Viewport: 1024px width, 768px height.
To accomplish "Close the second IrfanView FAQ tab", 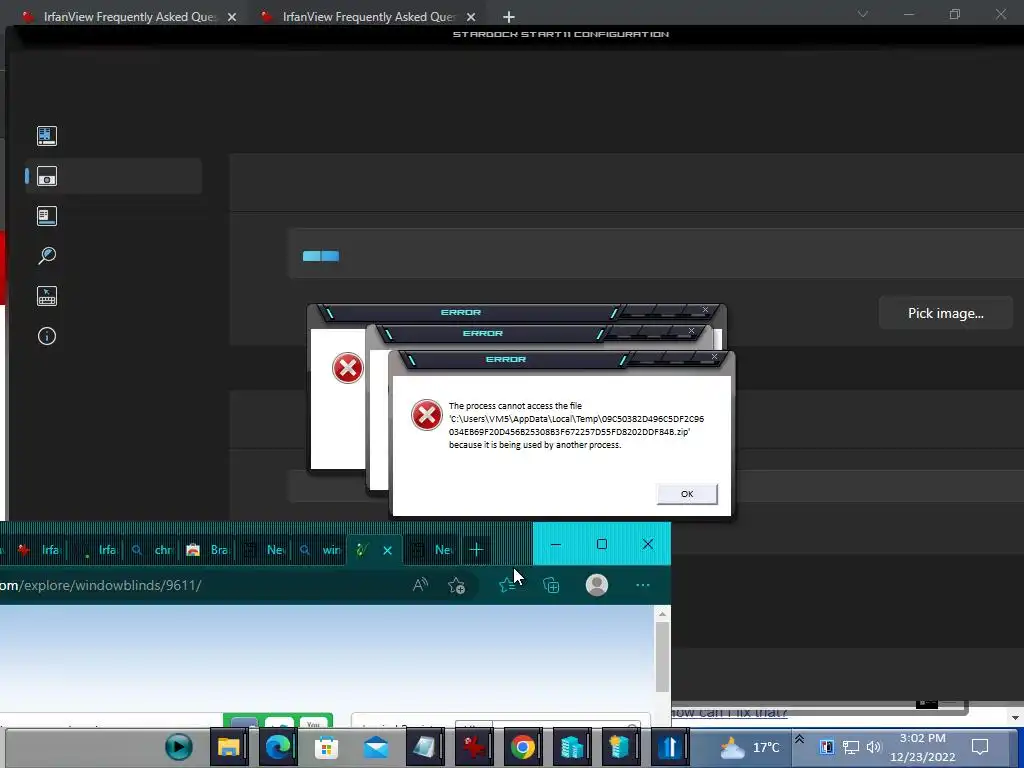I will (471, 18).
